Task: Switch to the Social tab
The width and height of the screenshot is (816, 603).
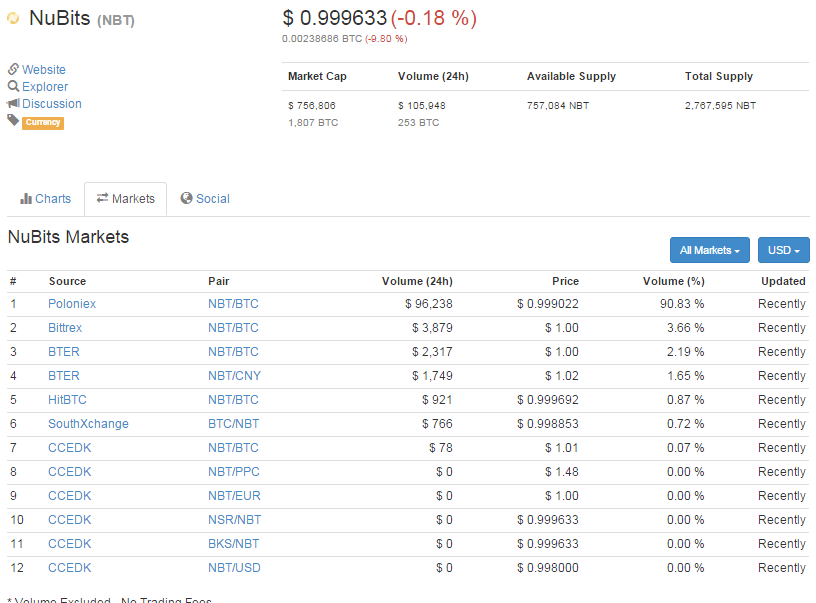Action: (x=205, y=199)
